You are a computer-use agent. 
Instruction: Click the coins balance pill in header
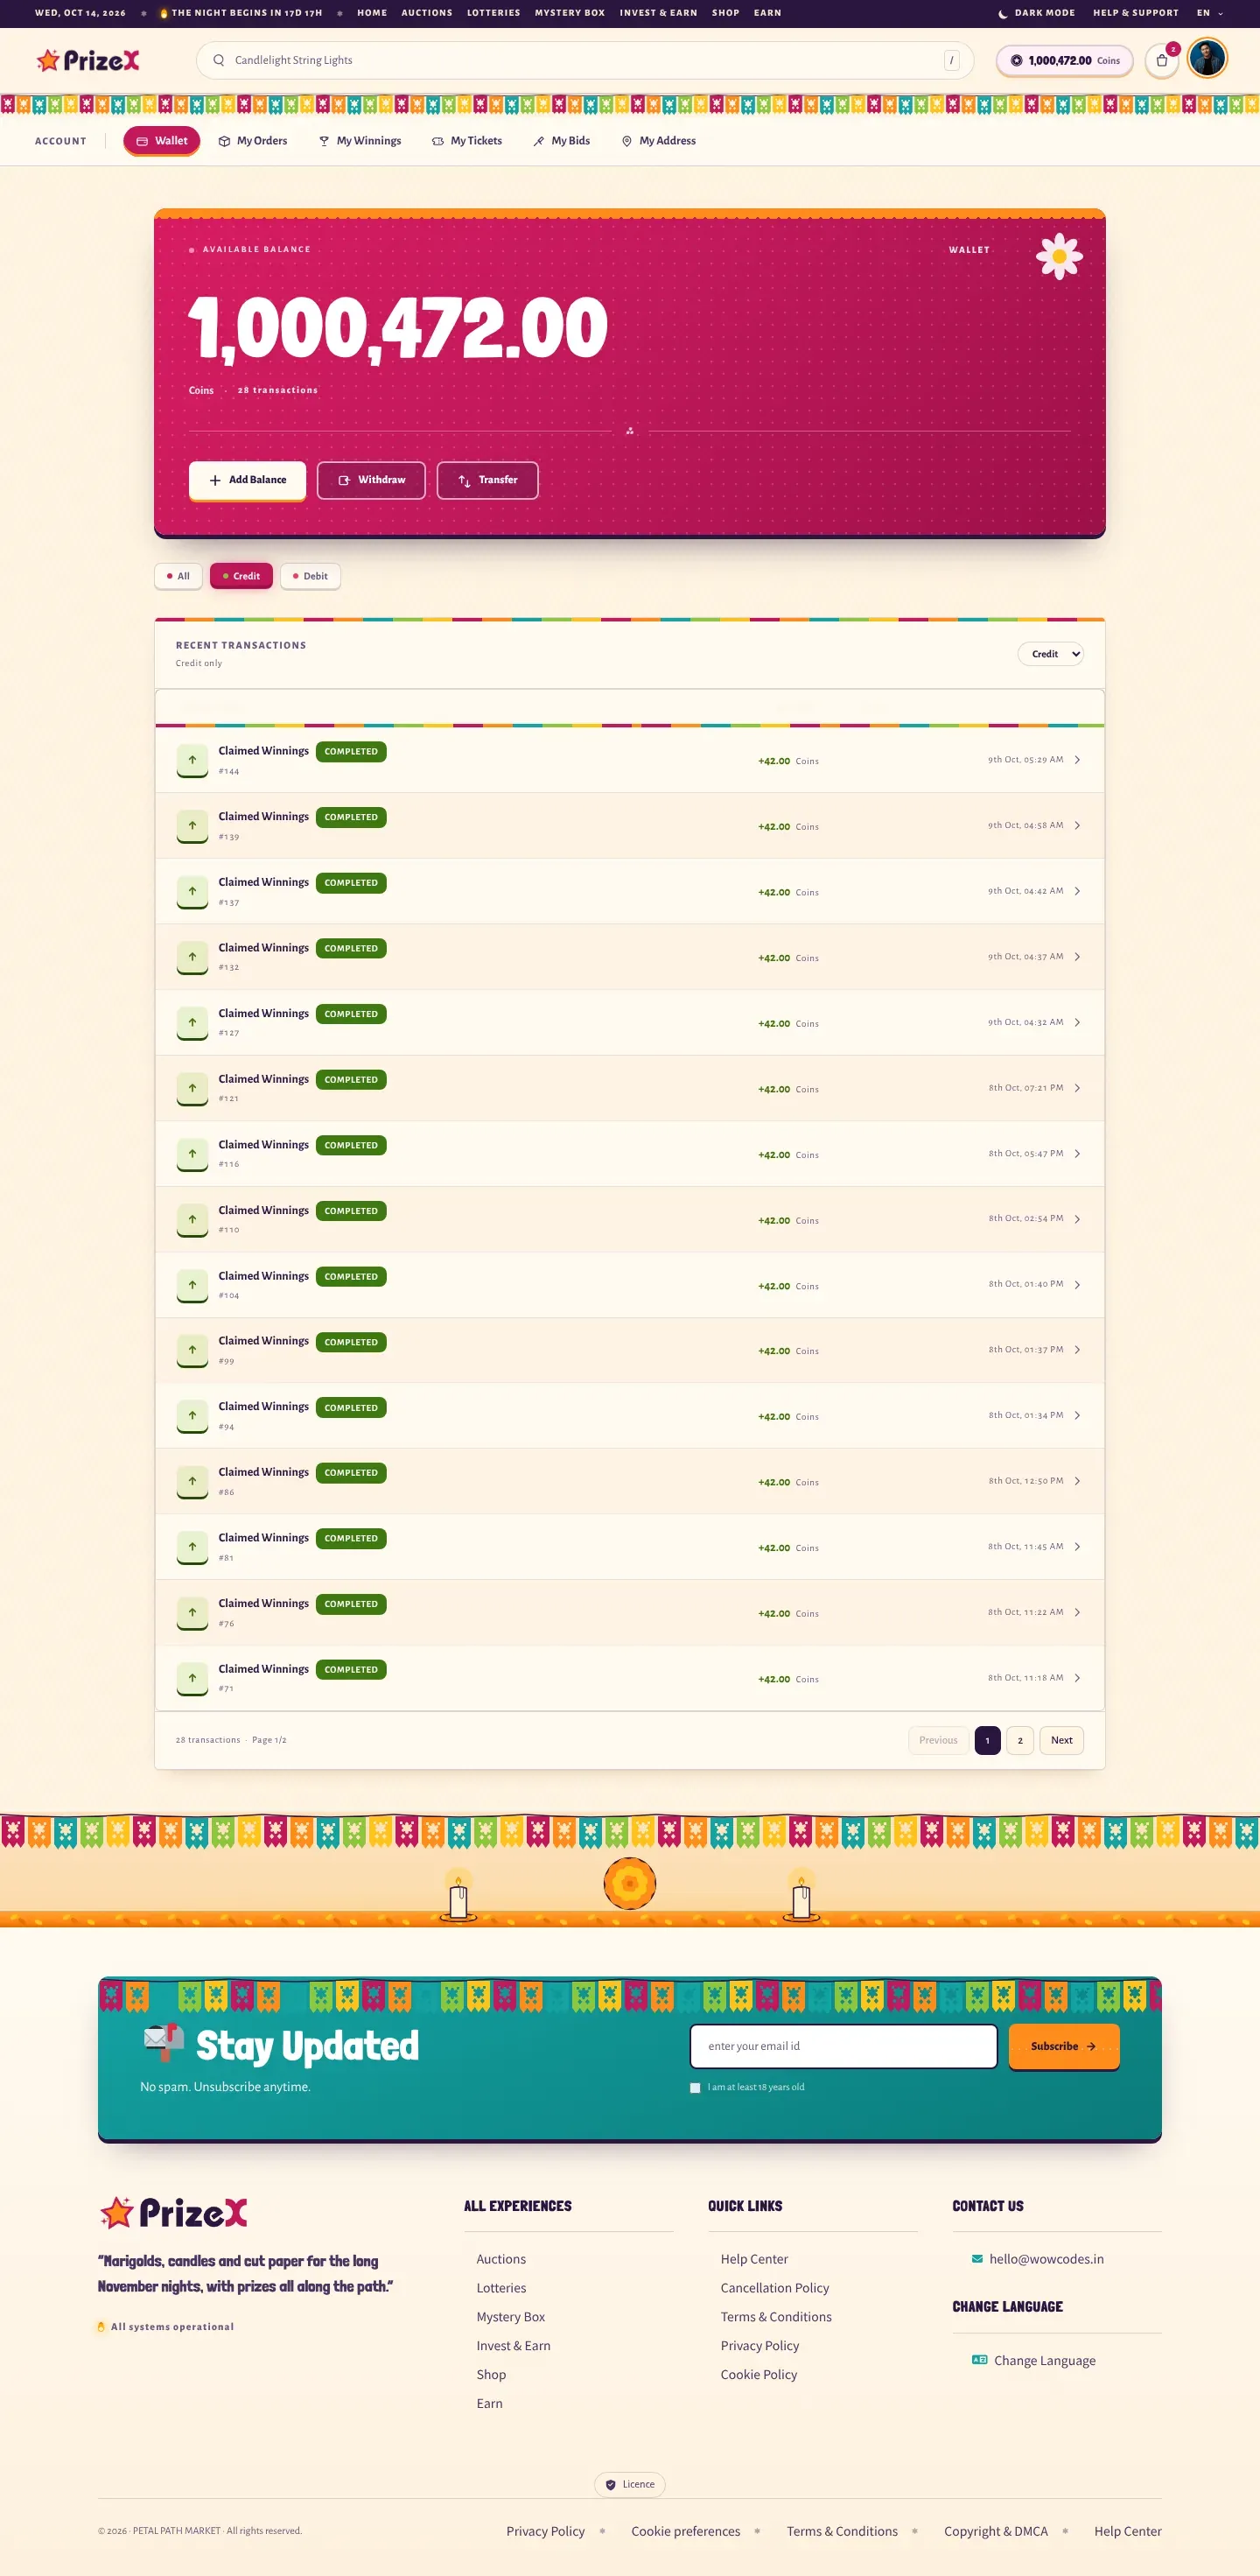pos(1064,60)
